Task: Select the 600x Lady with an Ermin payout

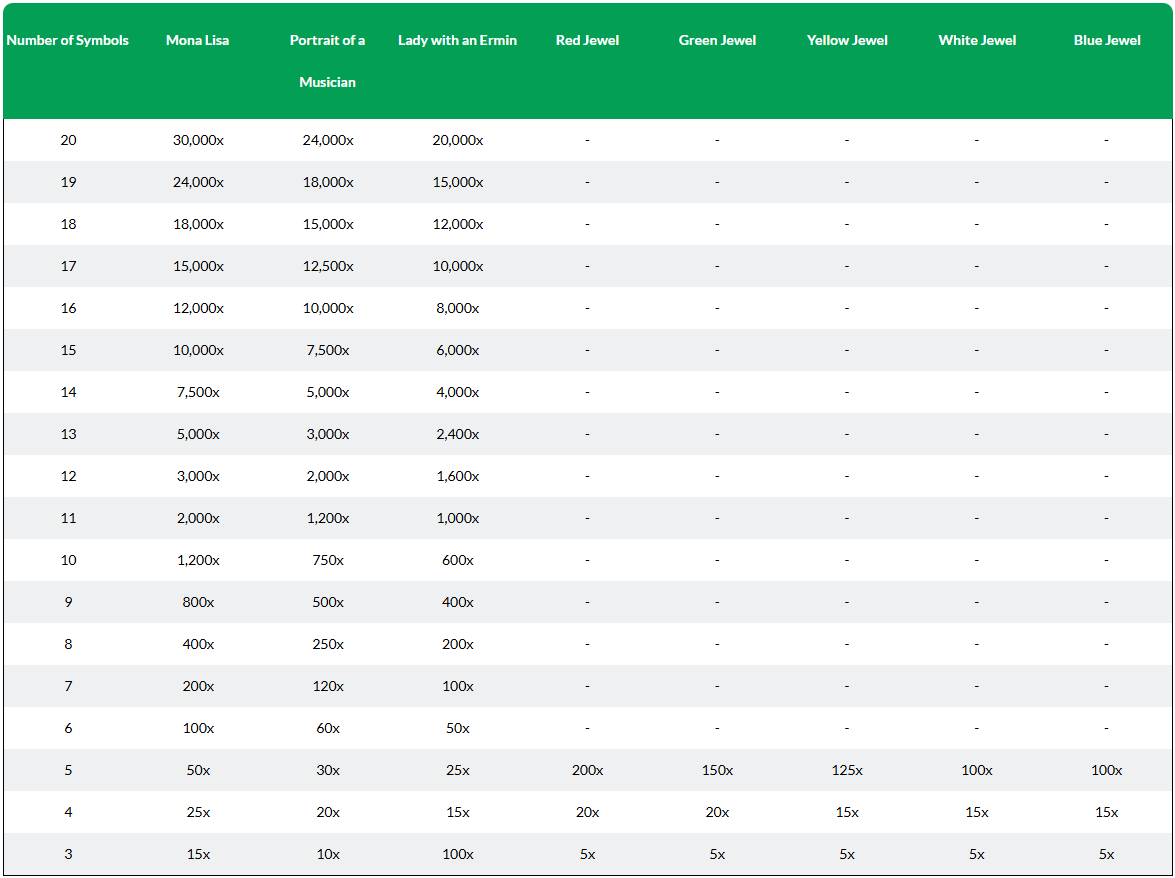Action: [x=458, y=560]
